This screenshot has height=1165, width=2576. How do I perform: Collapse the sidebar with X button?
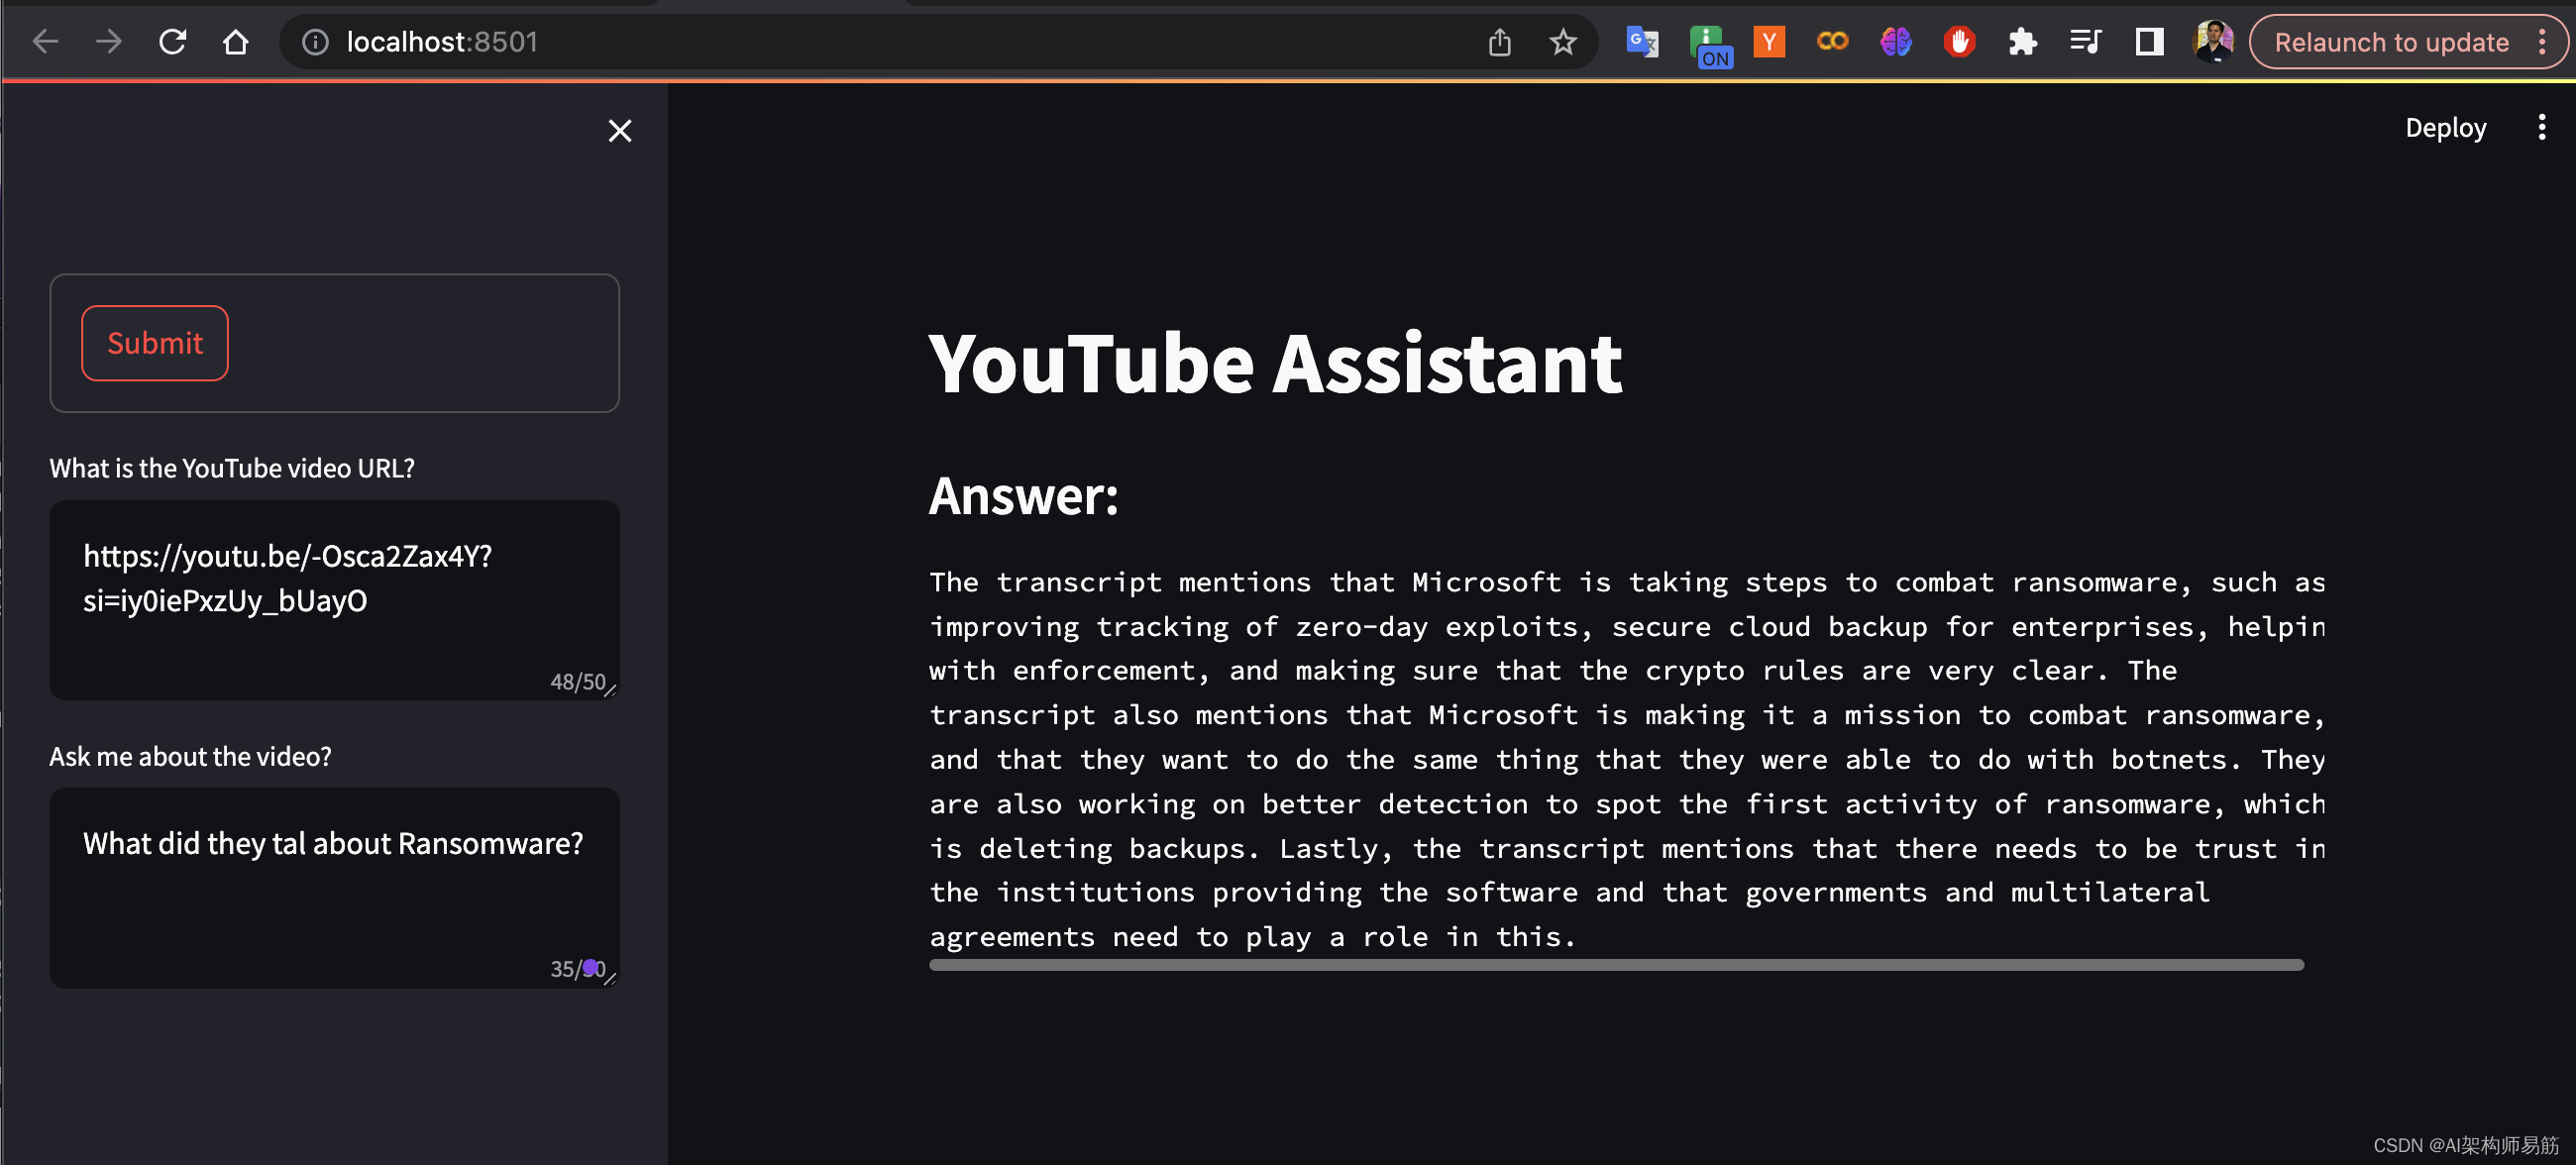tap(620, 131)
